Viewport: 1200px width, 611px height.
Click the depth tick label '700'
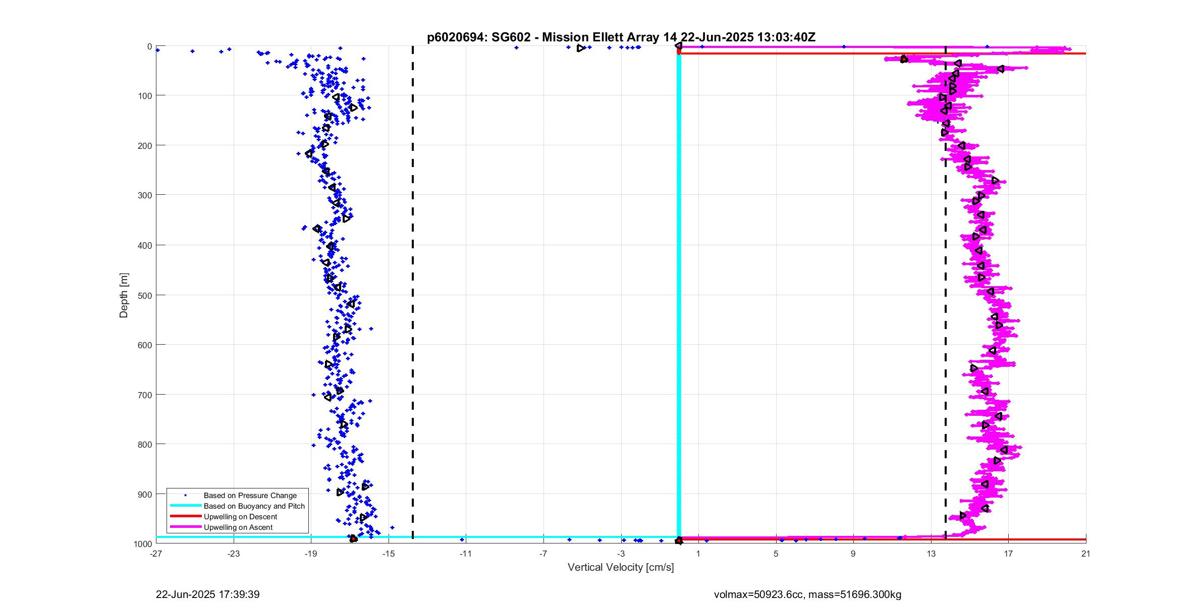144,395
